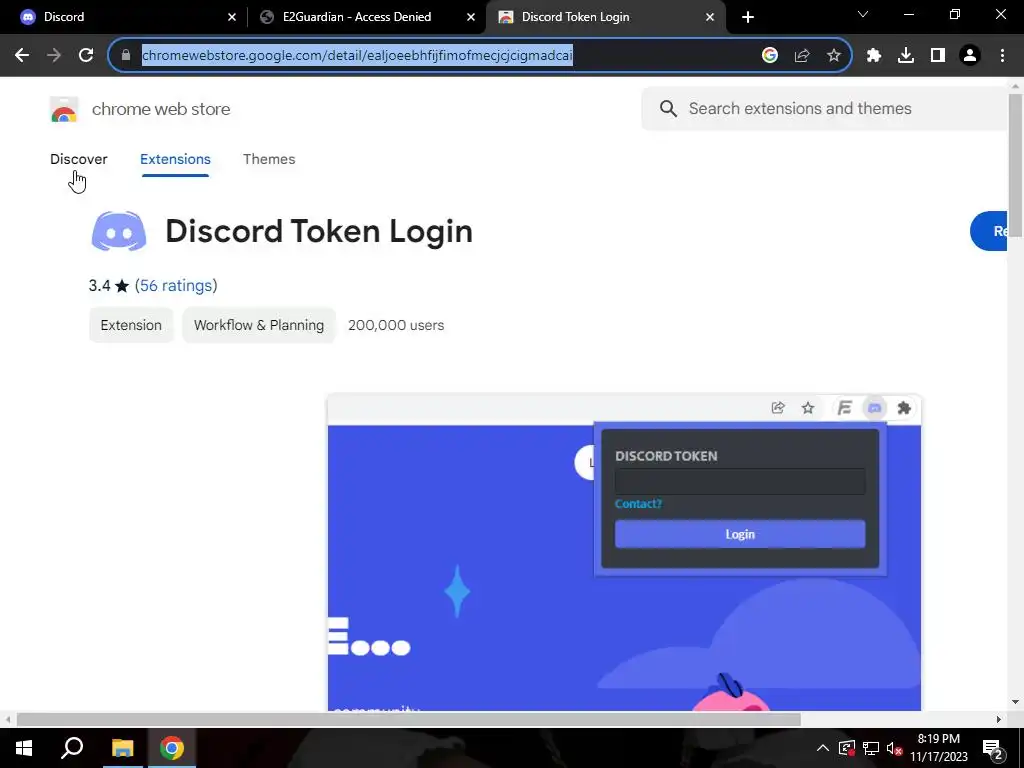Viewport: 1024px width, 768px height.
Task: Click the Discord Token Login heading
Action: coord(319,231)
